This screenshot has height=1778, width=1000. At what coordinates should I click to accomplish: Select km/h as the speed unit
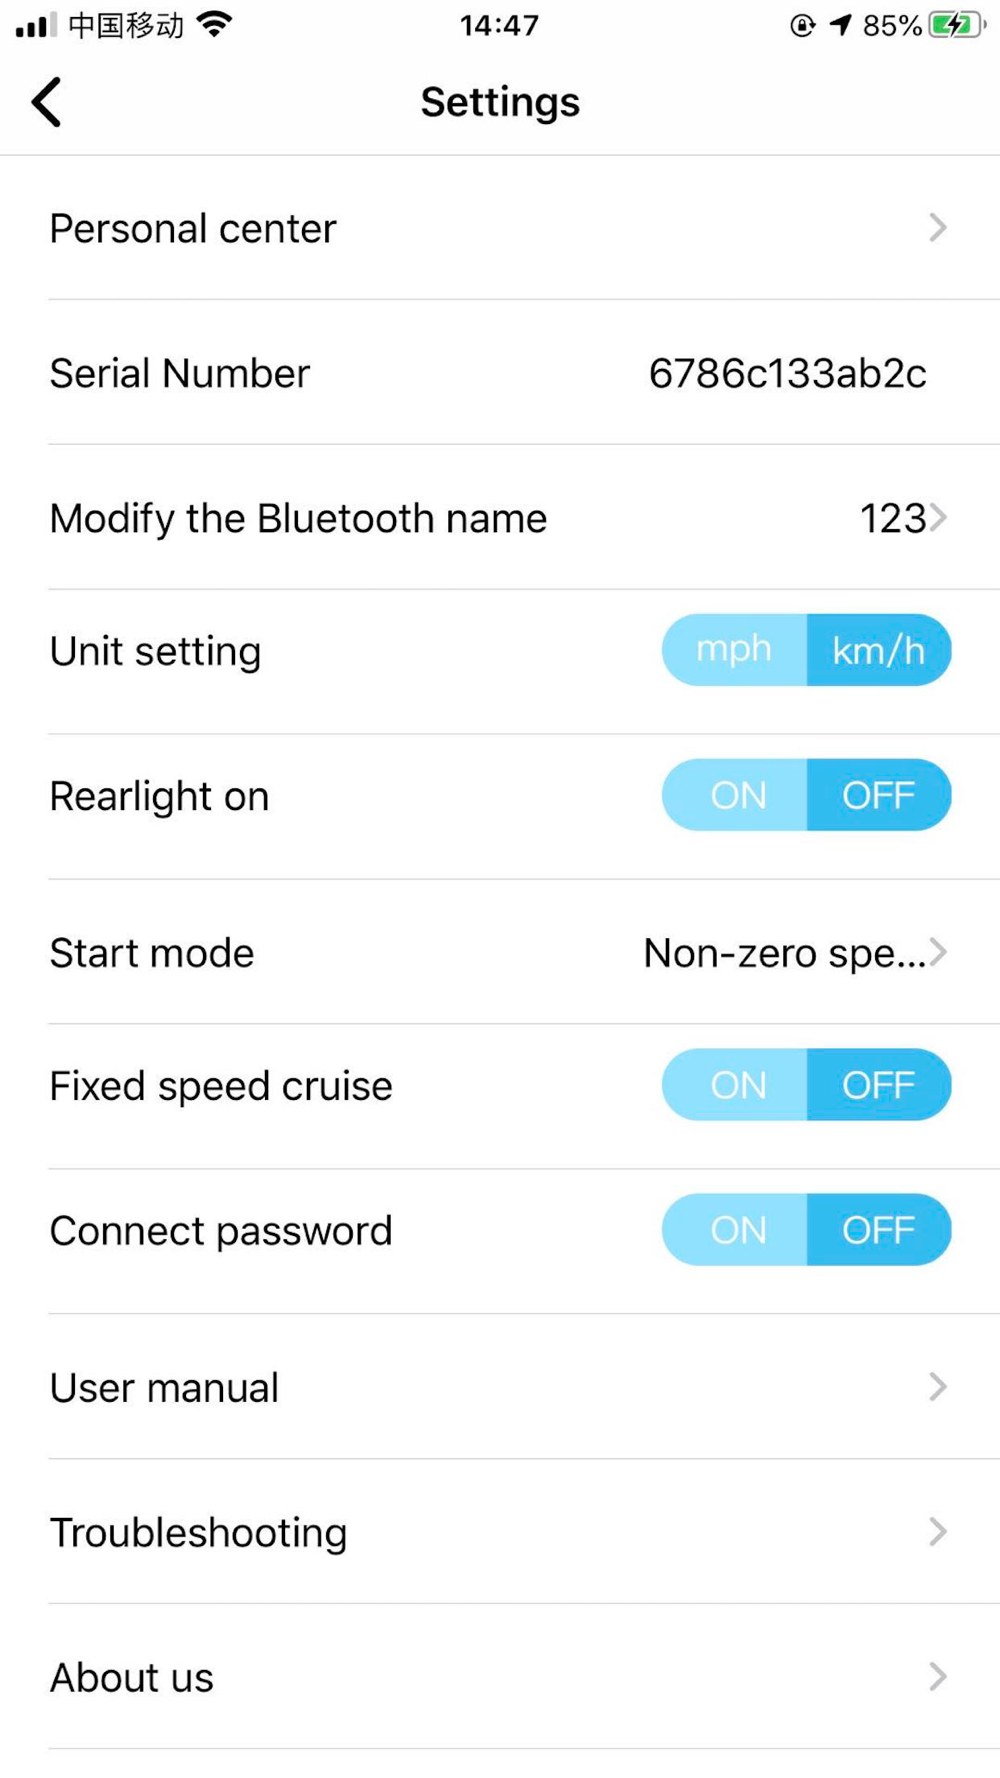point(878,650)
